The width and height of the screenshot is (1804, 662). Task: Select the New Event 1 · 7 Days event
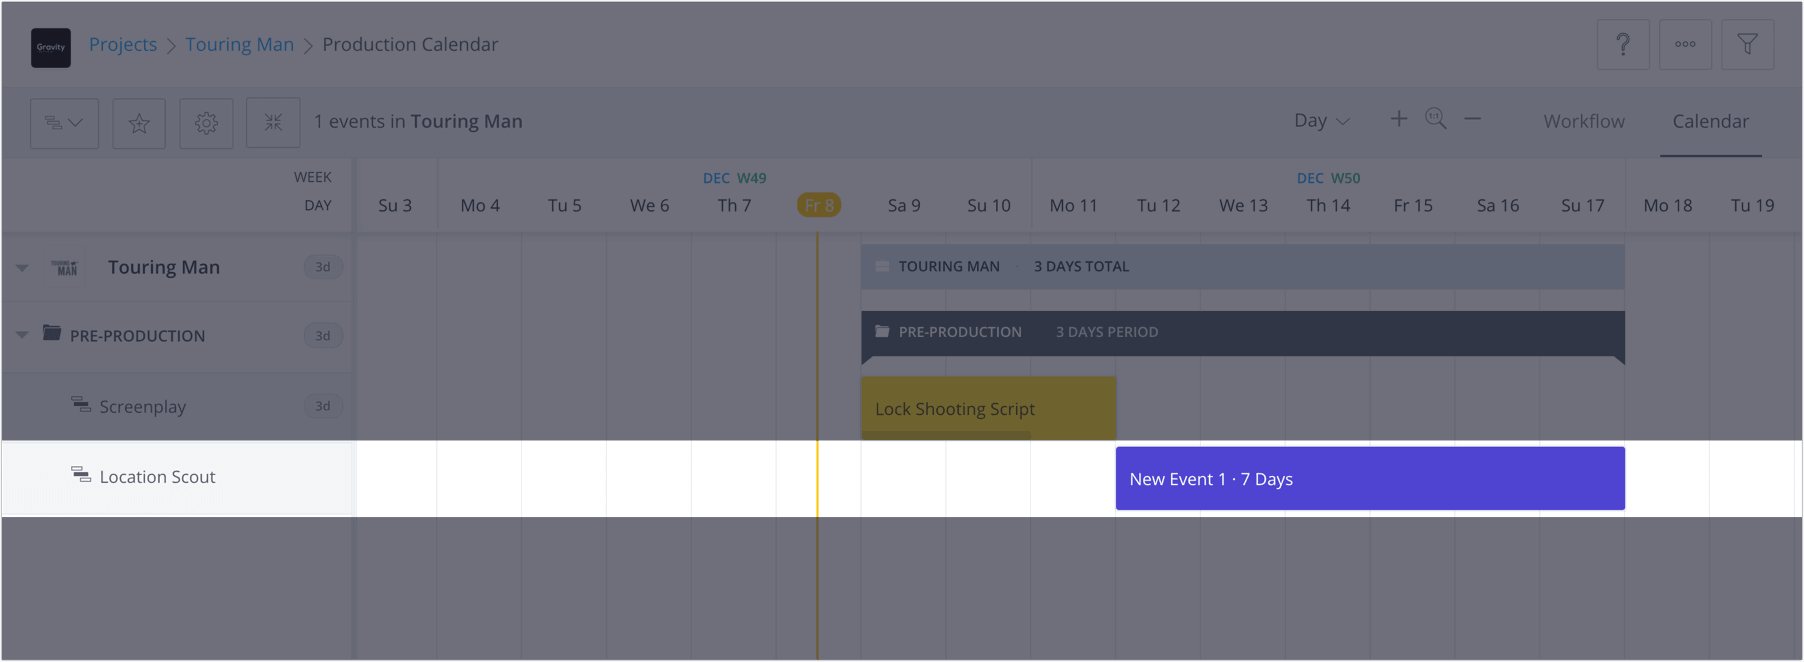(x=1370, y=478)
